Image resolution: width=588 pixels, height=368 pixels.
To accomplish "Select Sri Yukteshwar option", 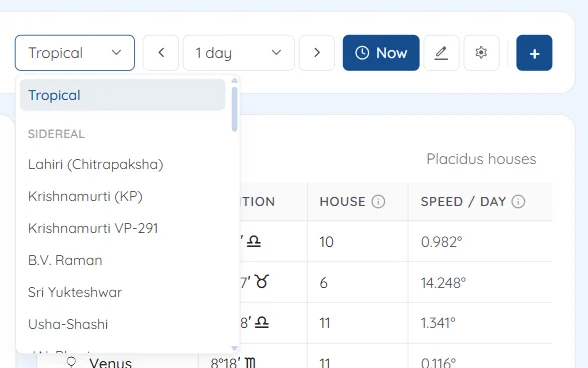I will point(123,292).
